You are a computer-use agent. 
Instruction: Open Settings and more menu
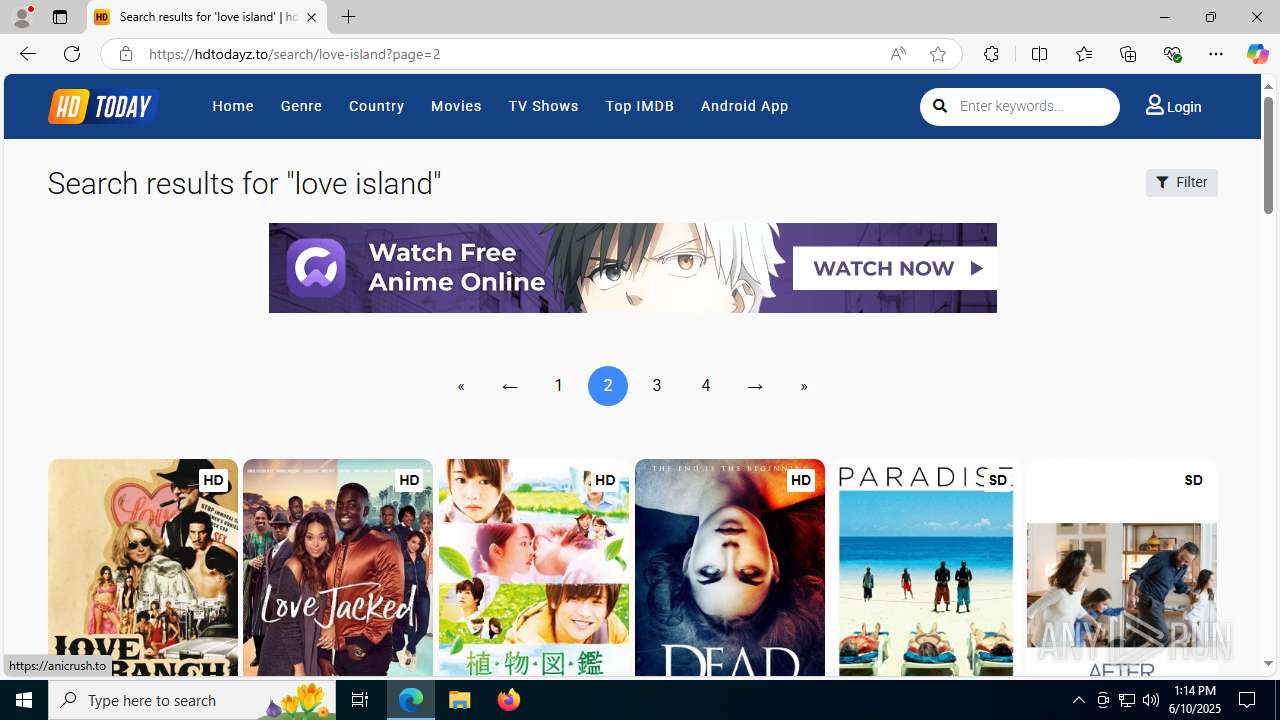point(1216,54)
